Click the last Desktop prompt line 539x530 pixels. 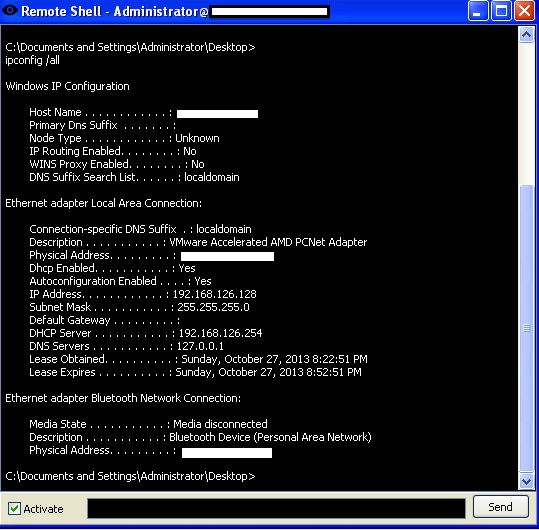130,476
